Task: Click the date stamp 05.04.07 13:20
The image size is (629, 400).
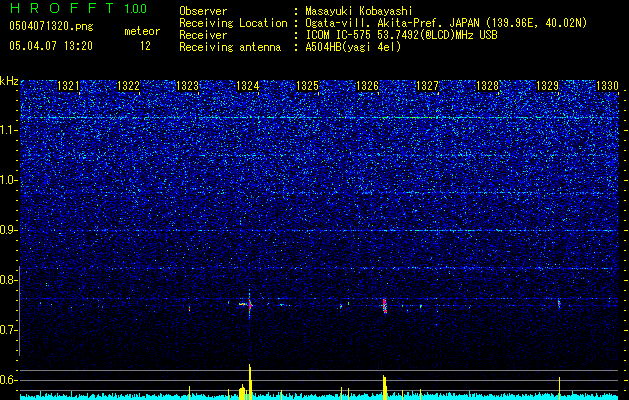Action: [51, 46]
